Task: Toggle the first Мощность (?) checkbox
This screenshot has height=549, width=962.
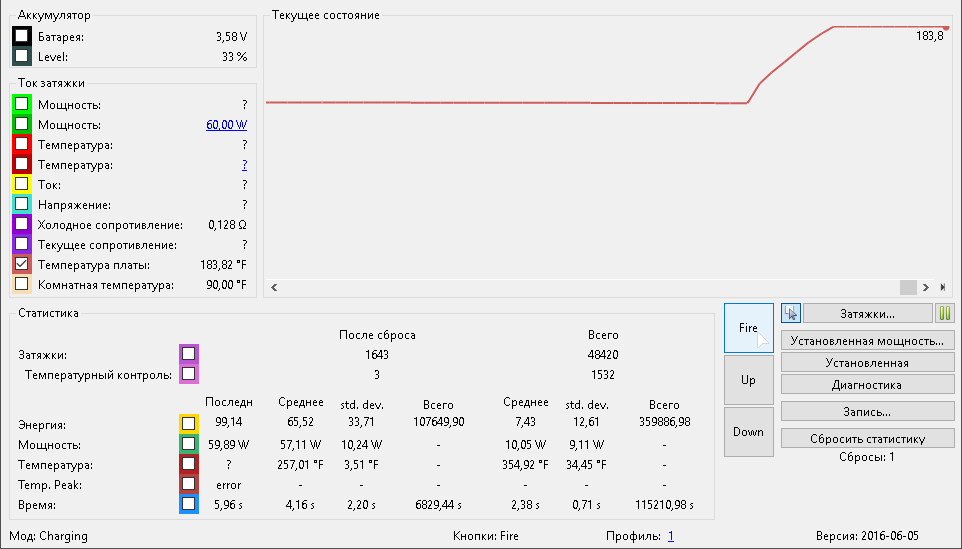Action: tap(21, 104)
